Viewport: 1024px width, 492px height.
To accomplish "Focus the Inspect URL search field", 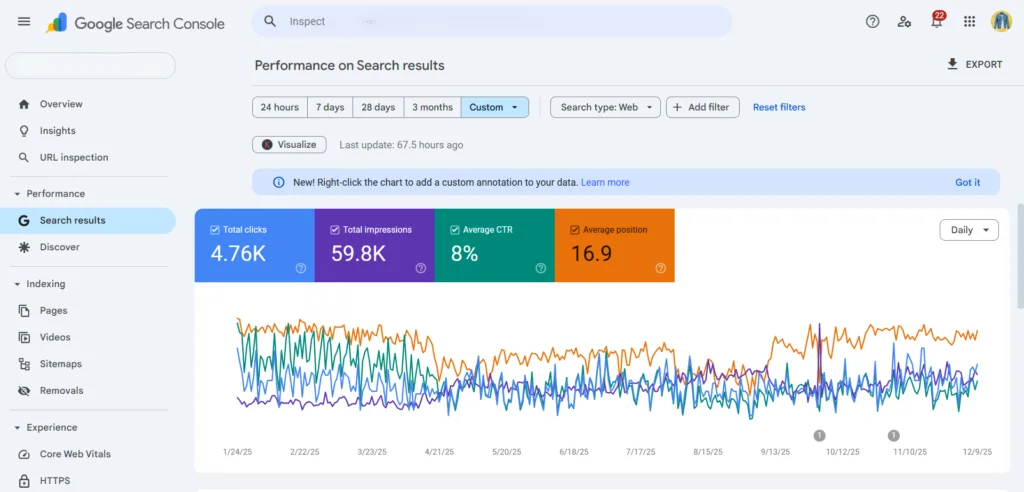I will (x=500, y=21).
